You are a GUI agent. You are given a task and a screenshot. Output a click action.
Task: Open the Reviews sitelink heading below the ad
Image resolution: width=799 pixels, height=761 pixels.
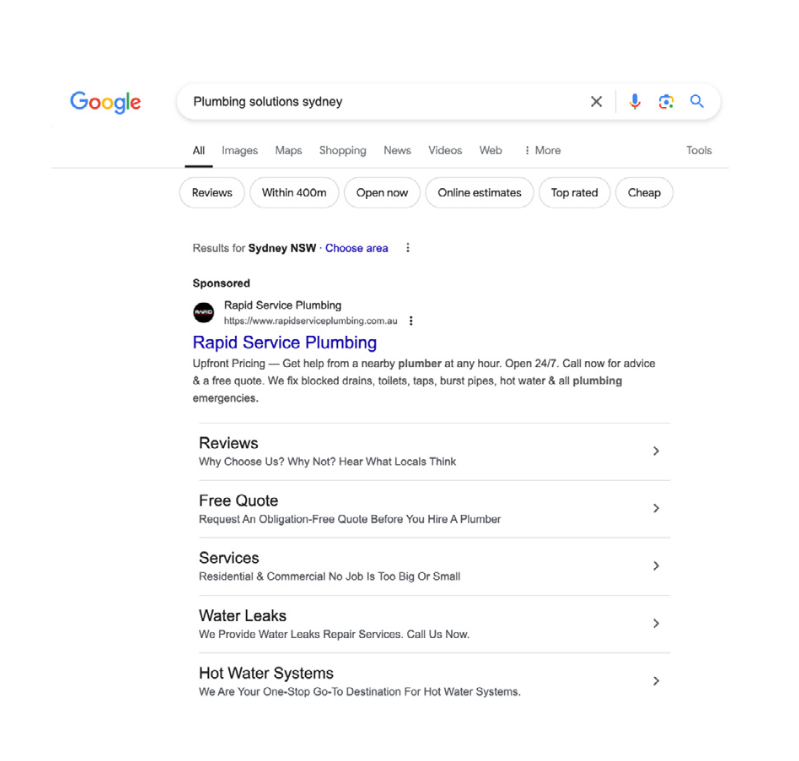228,443
